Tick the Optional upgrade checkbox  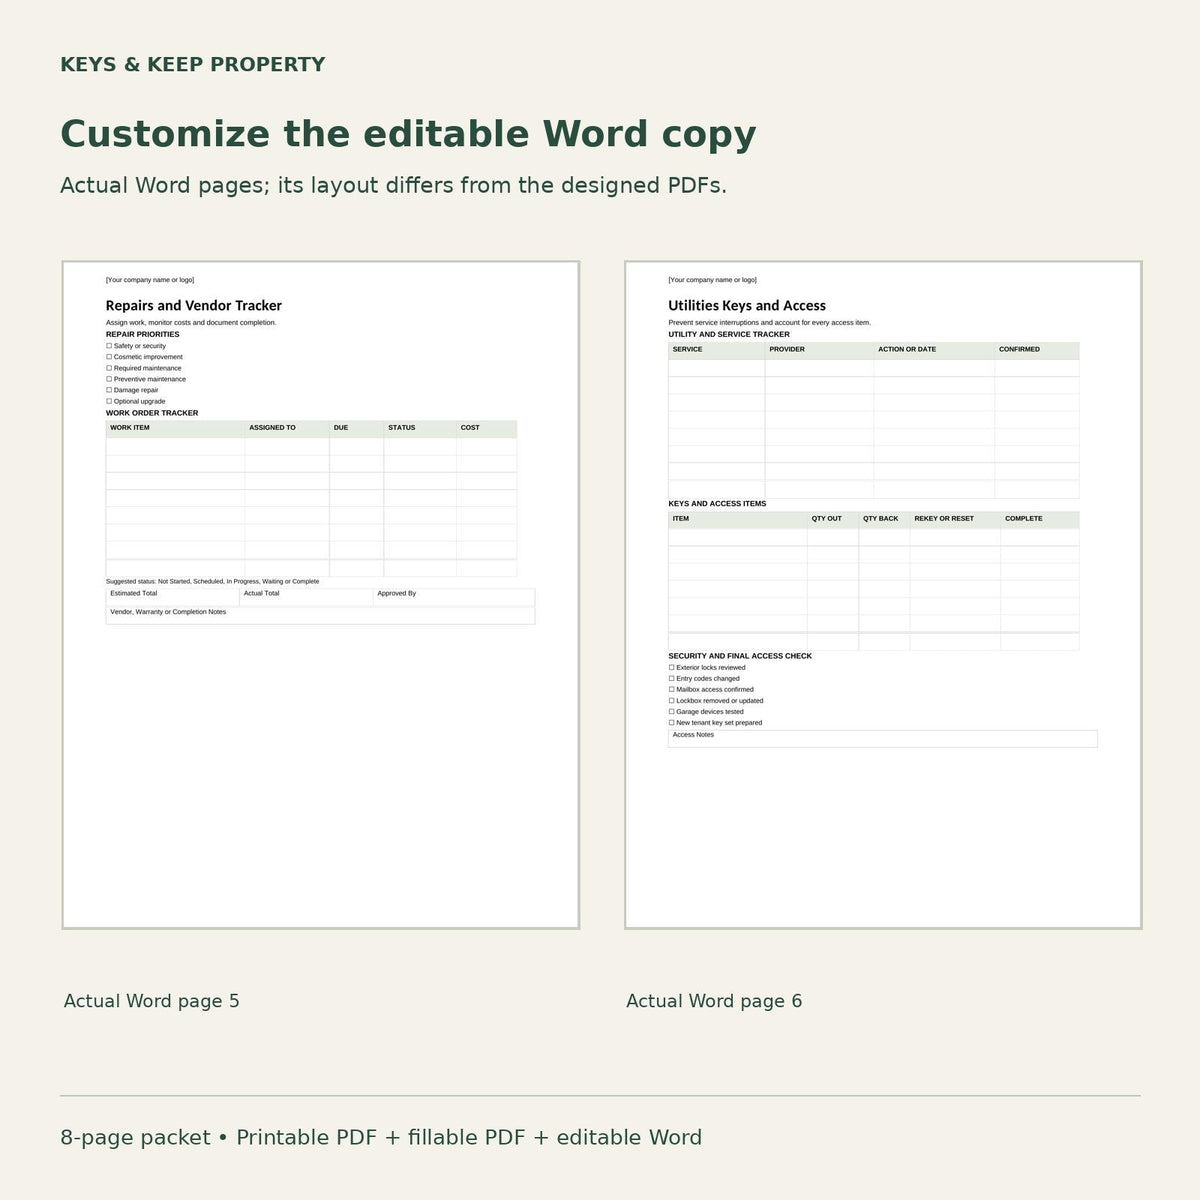(109, 401)
